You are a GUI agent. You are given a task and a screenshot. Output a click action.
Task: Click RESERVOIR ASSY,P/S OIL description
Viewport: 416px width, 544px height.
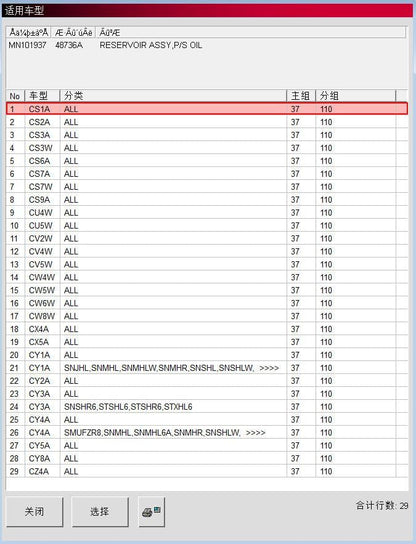pyautogui.click(x=151, y=45)
